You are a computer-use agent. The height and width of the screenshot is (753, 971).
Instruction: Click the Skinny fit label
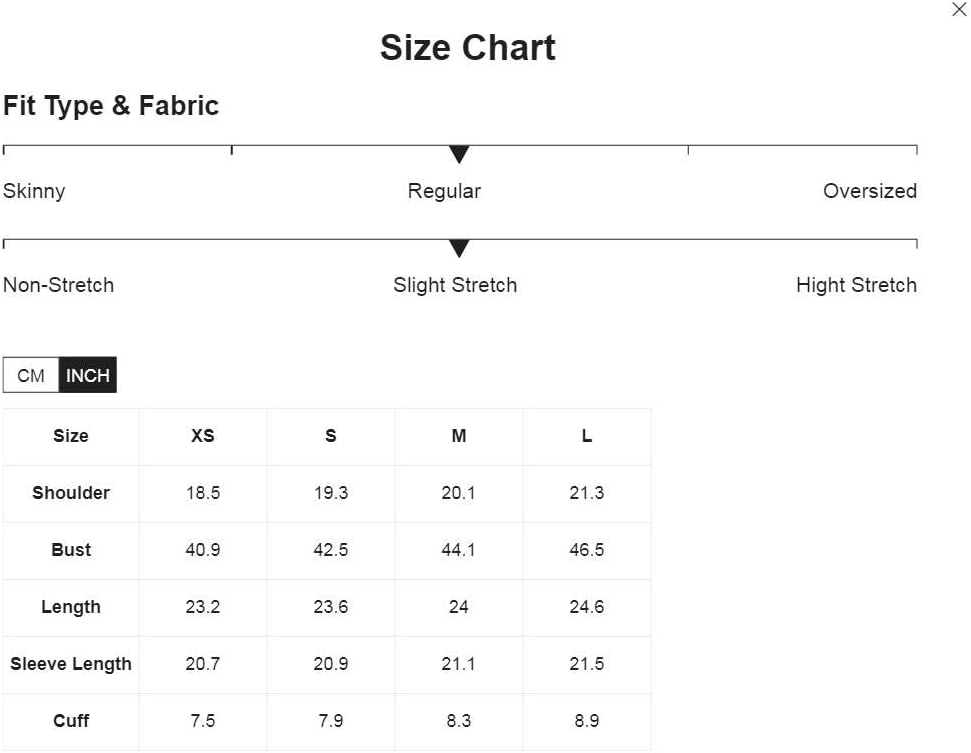click(x=34, y=191)
